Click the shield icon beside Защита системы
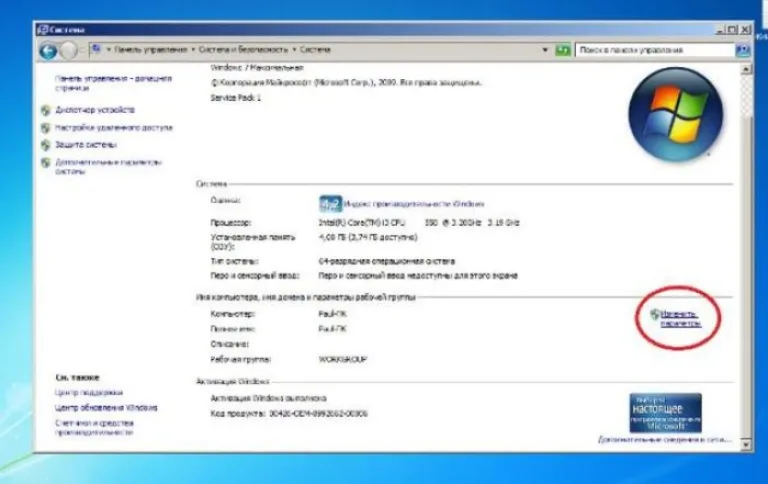This screenshot has width=768, height=484. [x=46, y=145]
